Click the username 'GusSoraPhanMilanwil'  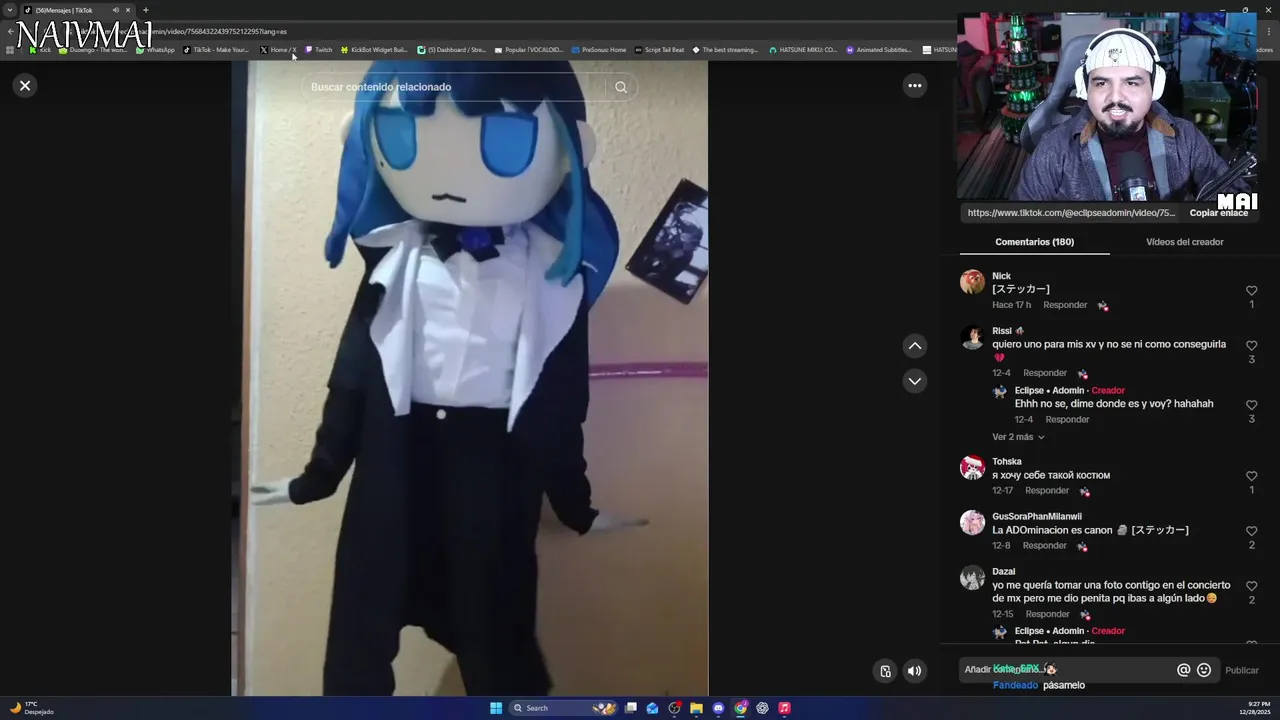click(1037, 517)
